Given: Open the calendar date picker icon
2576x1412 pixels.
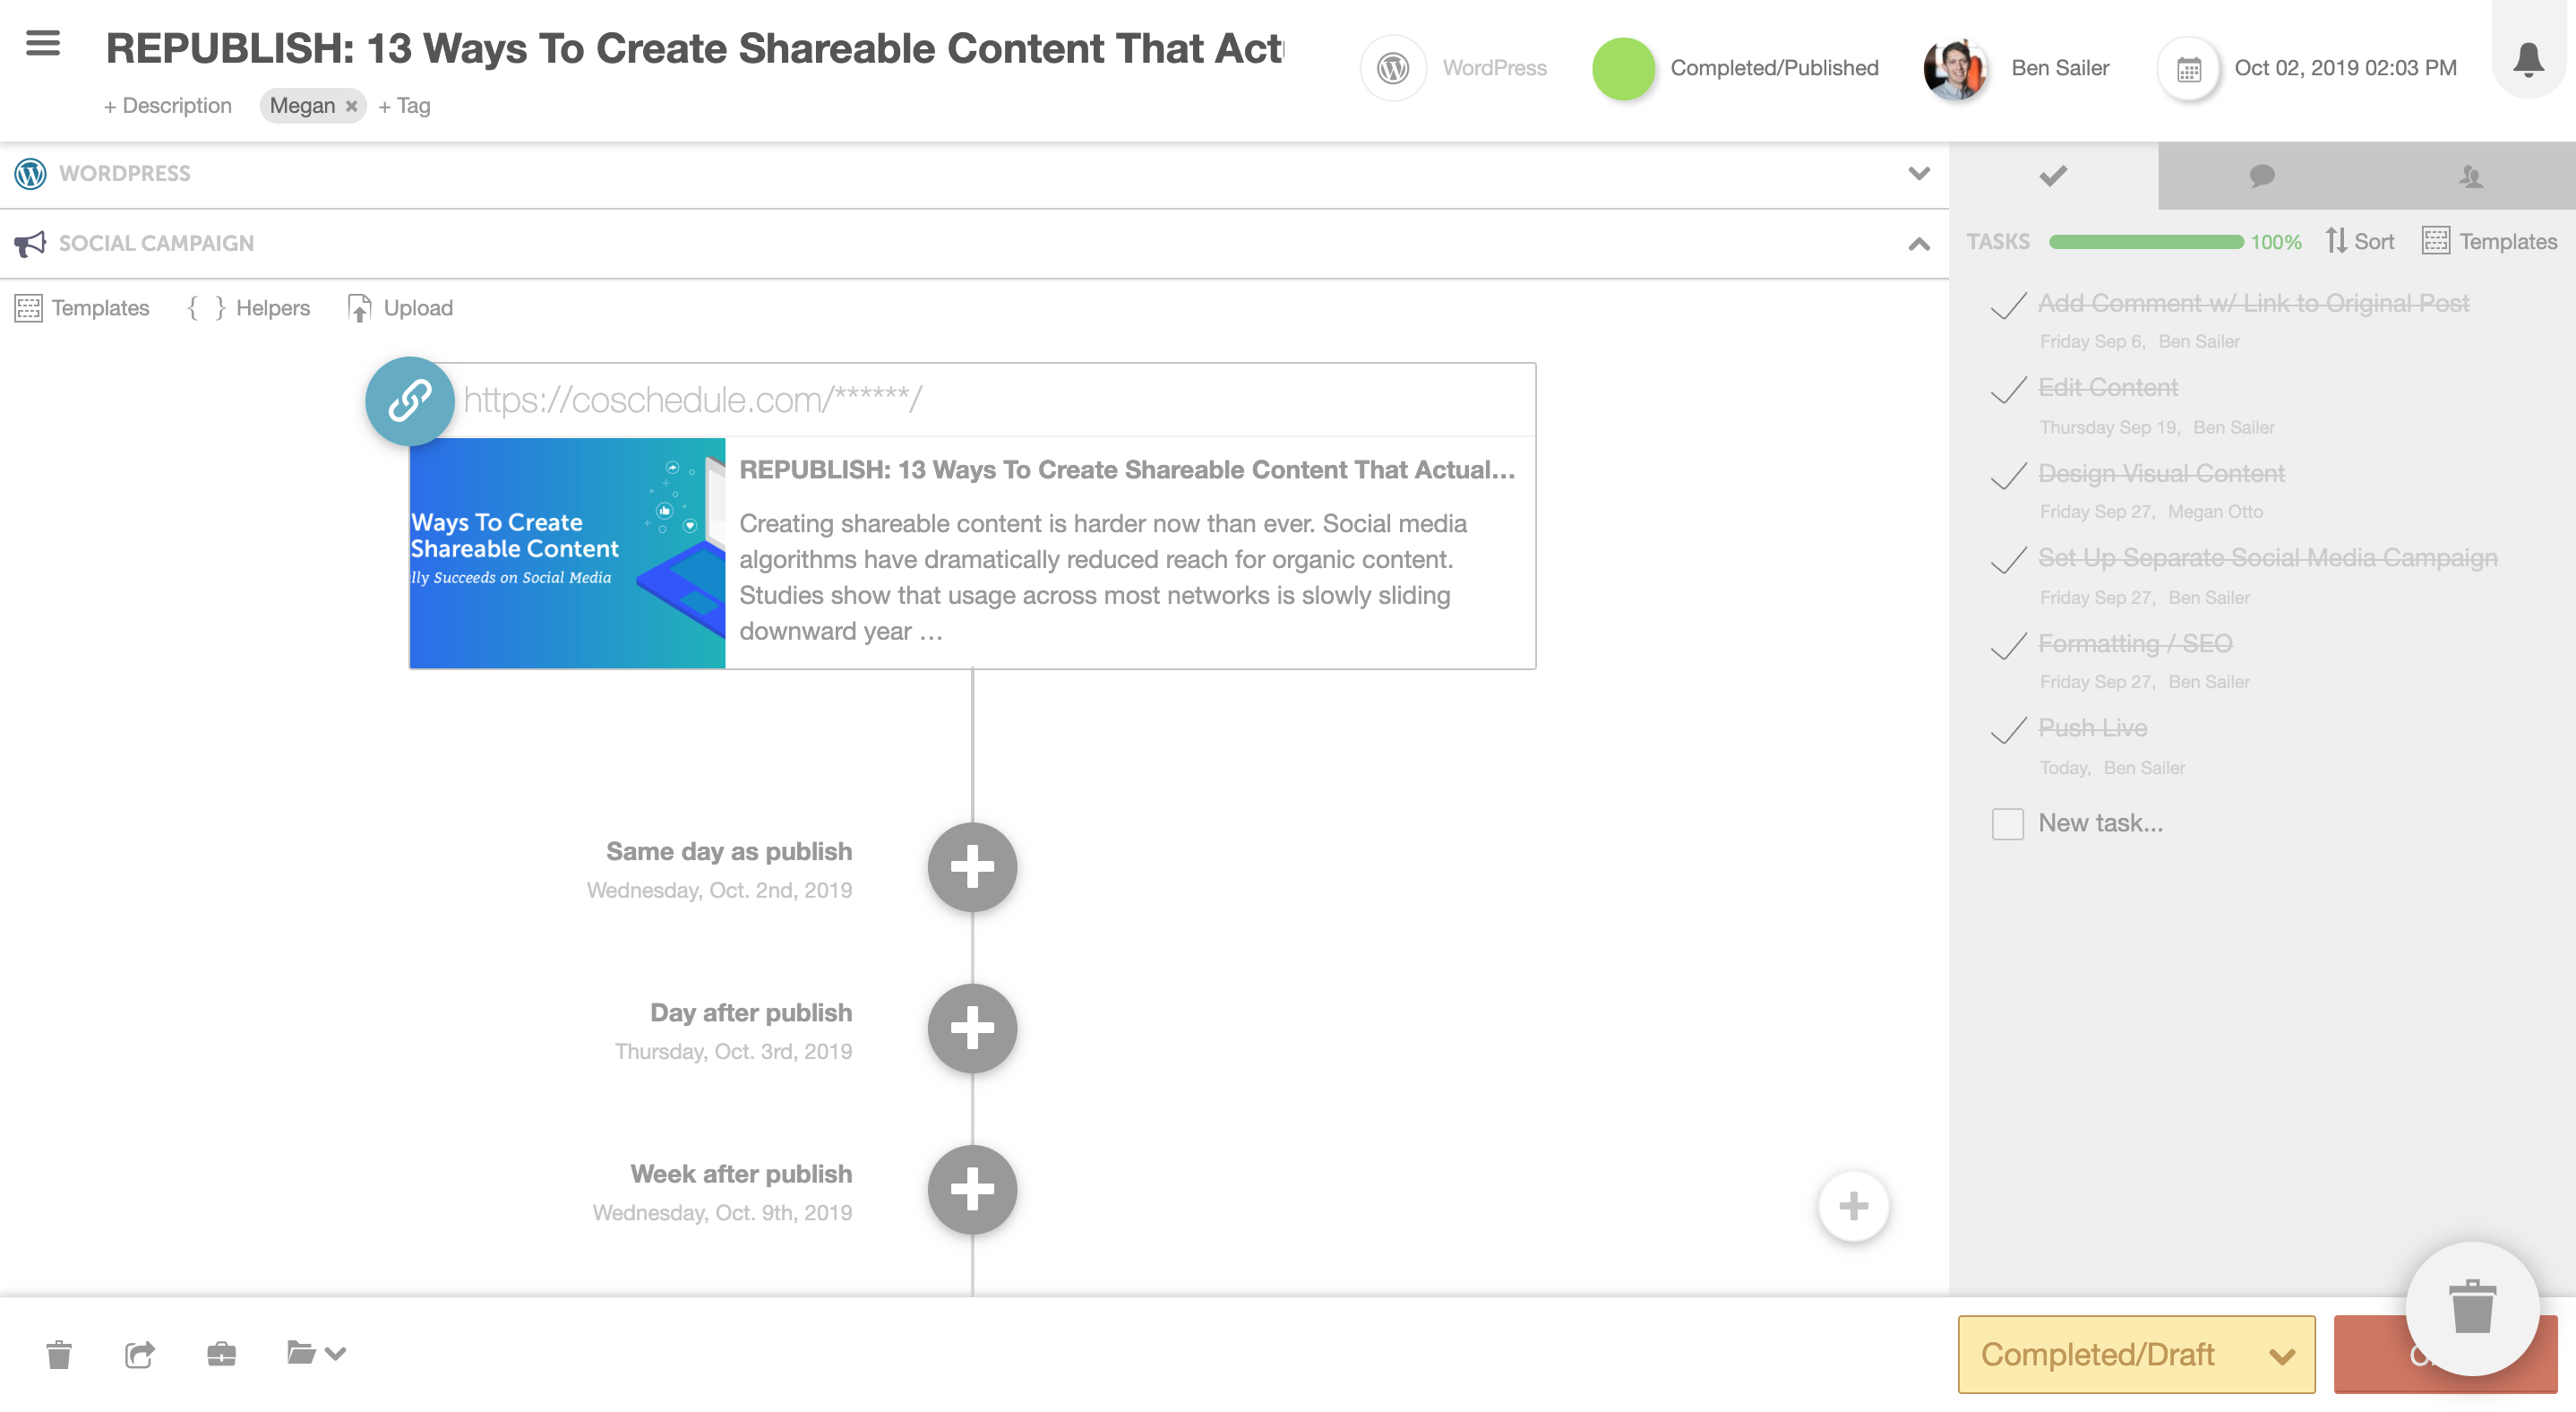Looking at the screenshot, I should point(2188,69).
